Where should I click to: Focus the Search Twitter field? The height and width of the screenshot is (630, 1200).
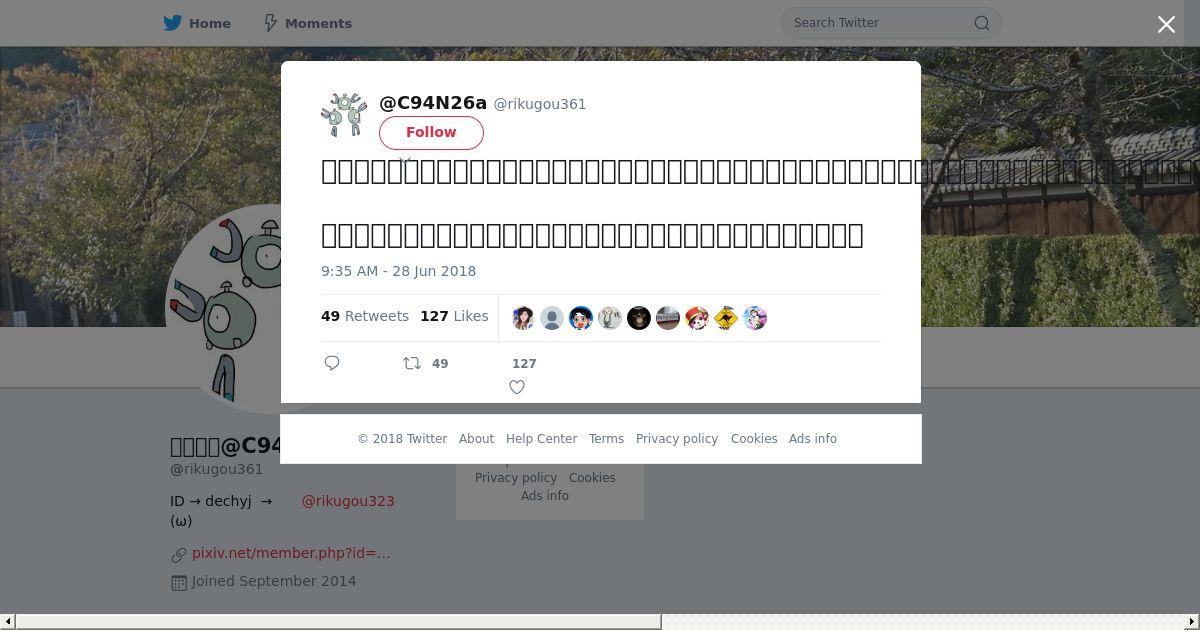(x=880, y=23)
